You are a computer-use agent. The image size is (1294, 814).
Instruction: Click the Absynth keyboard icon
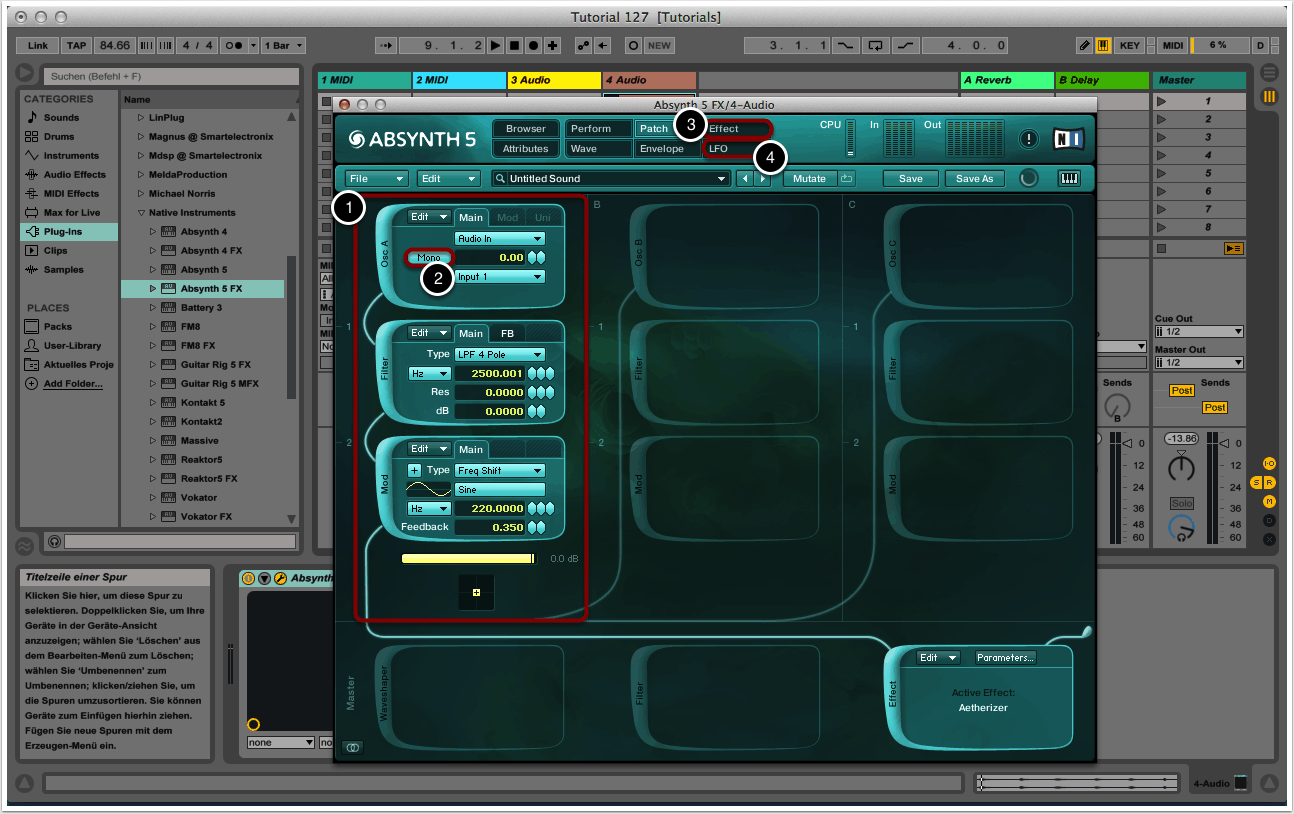click(1069, 179)
